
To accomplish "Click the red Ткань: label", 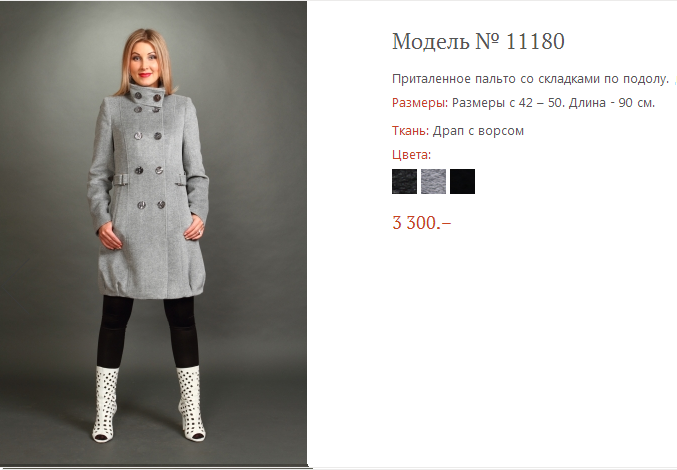I will click(411, 131).
